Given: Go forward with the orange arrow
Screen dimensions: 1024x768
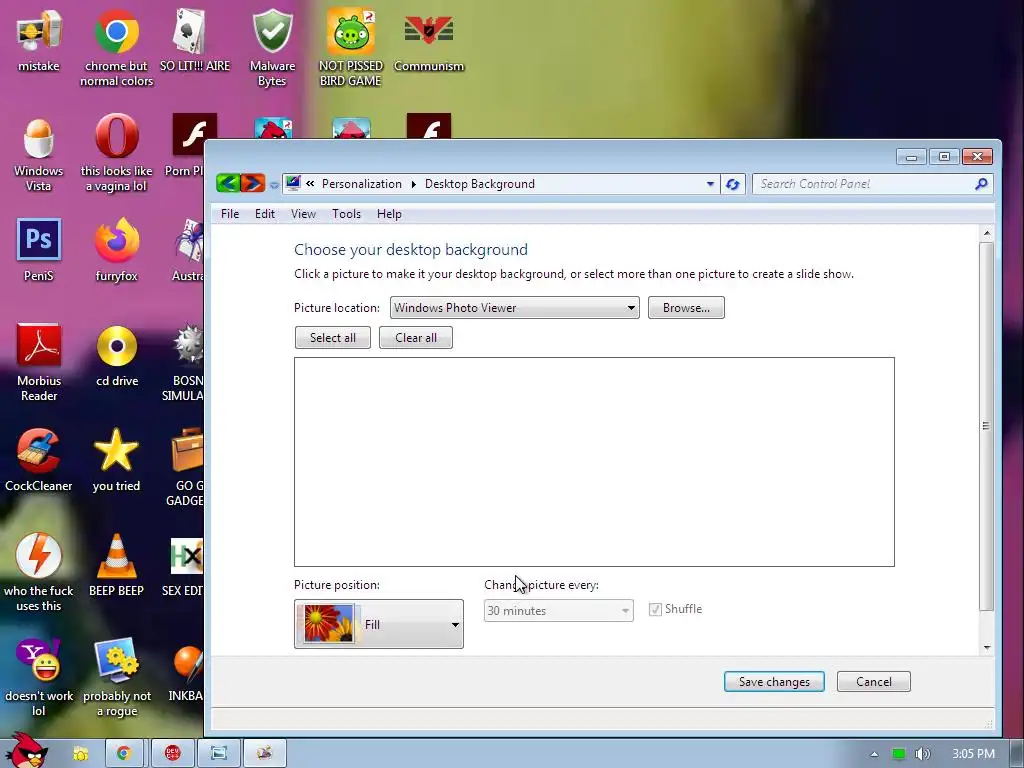Looking at the screenshot, I should pos(253,183).
